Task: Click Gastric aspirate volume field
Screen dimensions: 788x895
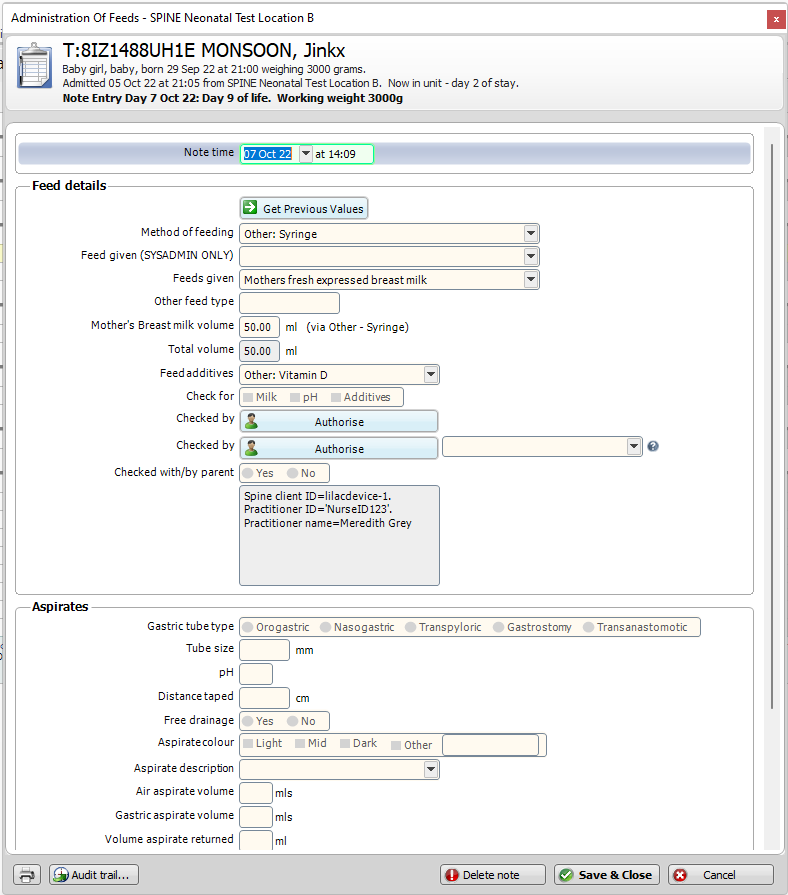Action: (x=256, y=817)
